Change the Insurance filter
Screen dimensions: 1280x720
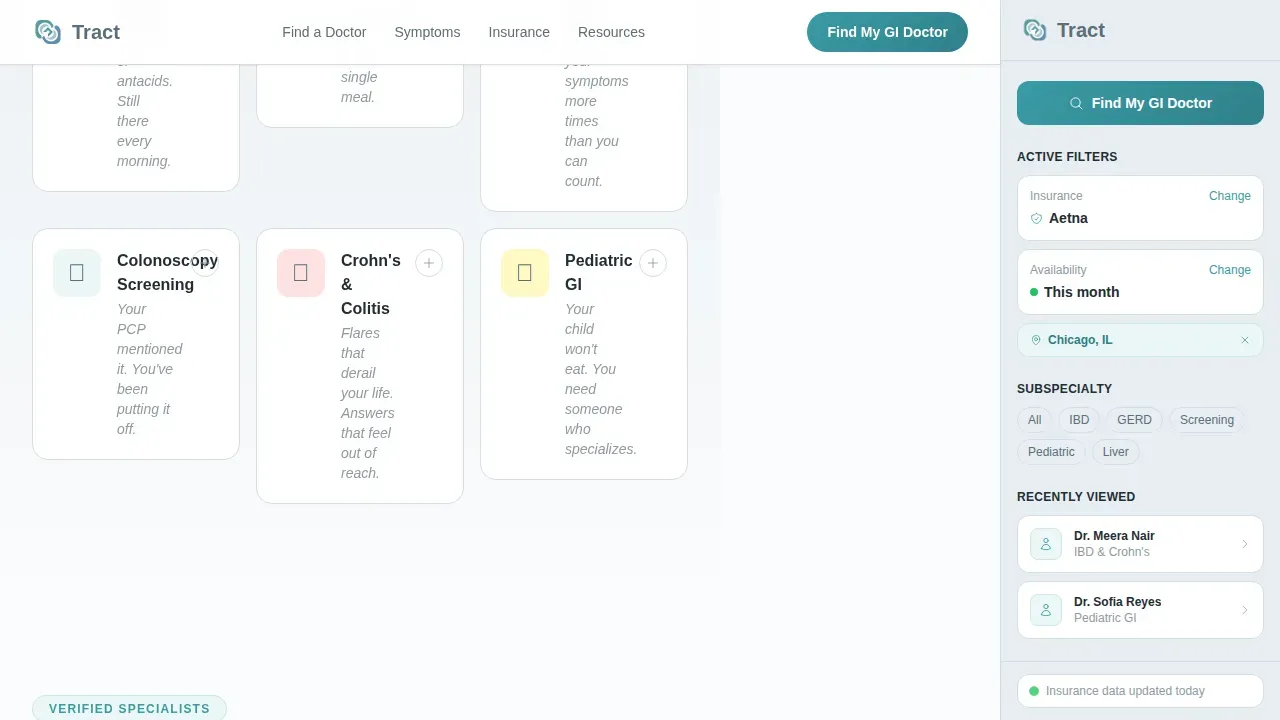(x=1230, y=196)
